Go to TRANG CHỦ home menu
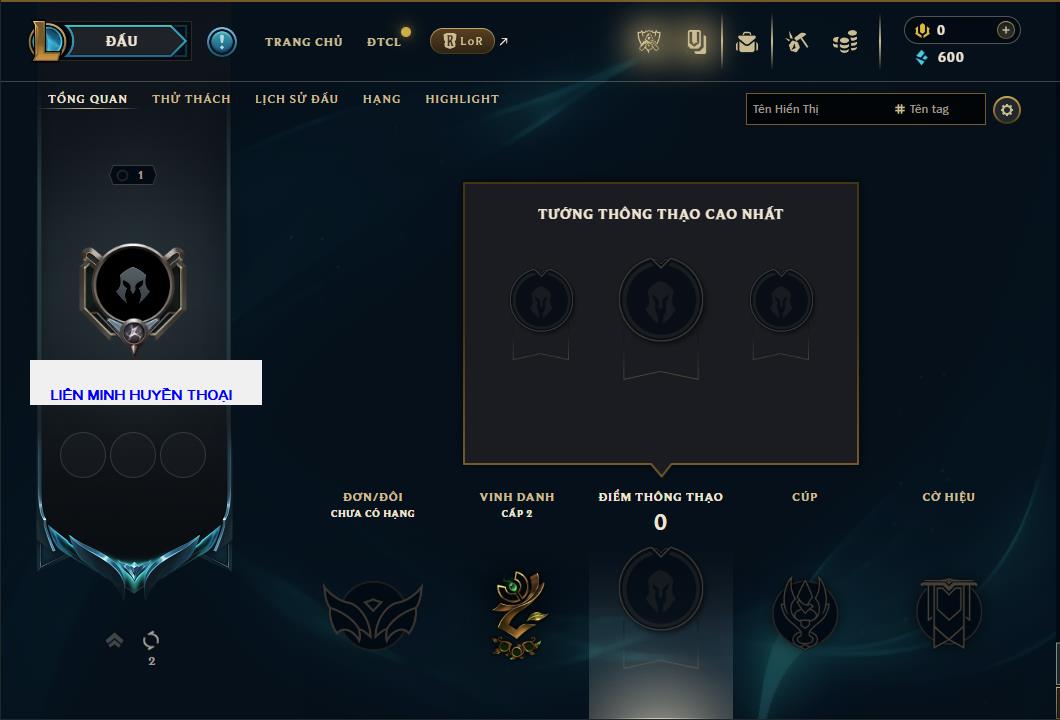 coord(304,42)
